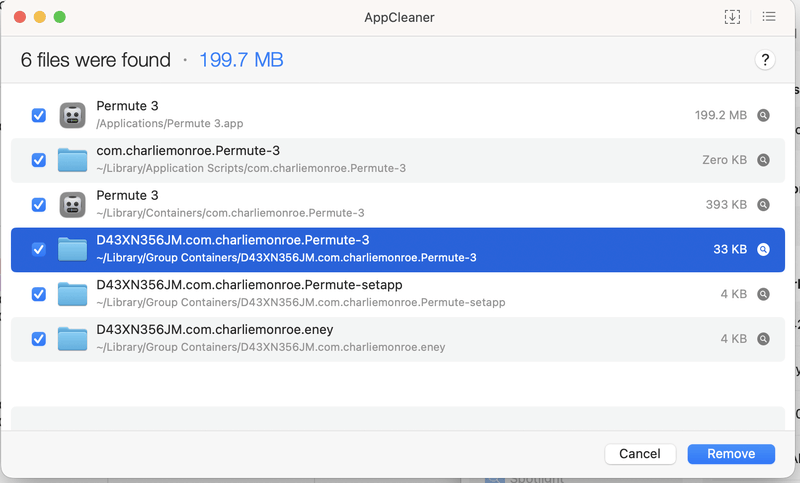Click the Cancel button
Screen dimensions: 800x483
(639, 454)
